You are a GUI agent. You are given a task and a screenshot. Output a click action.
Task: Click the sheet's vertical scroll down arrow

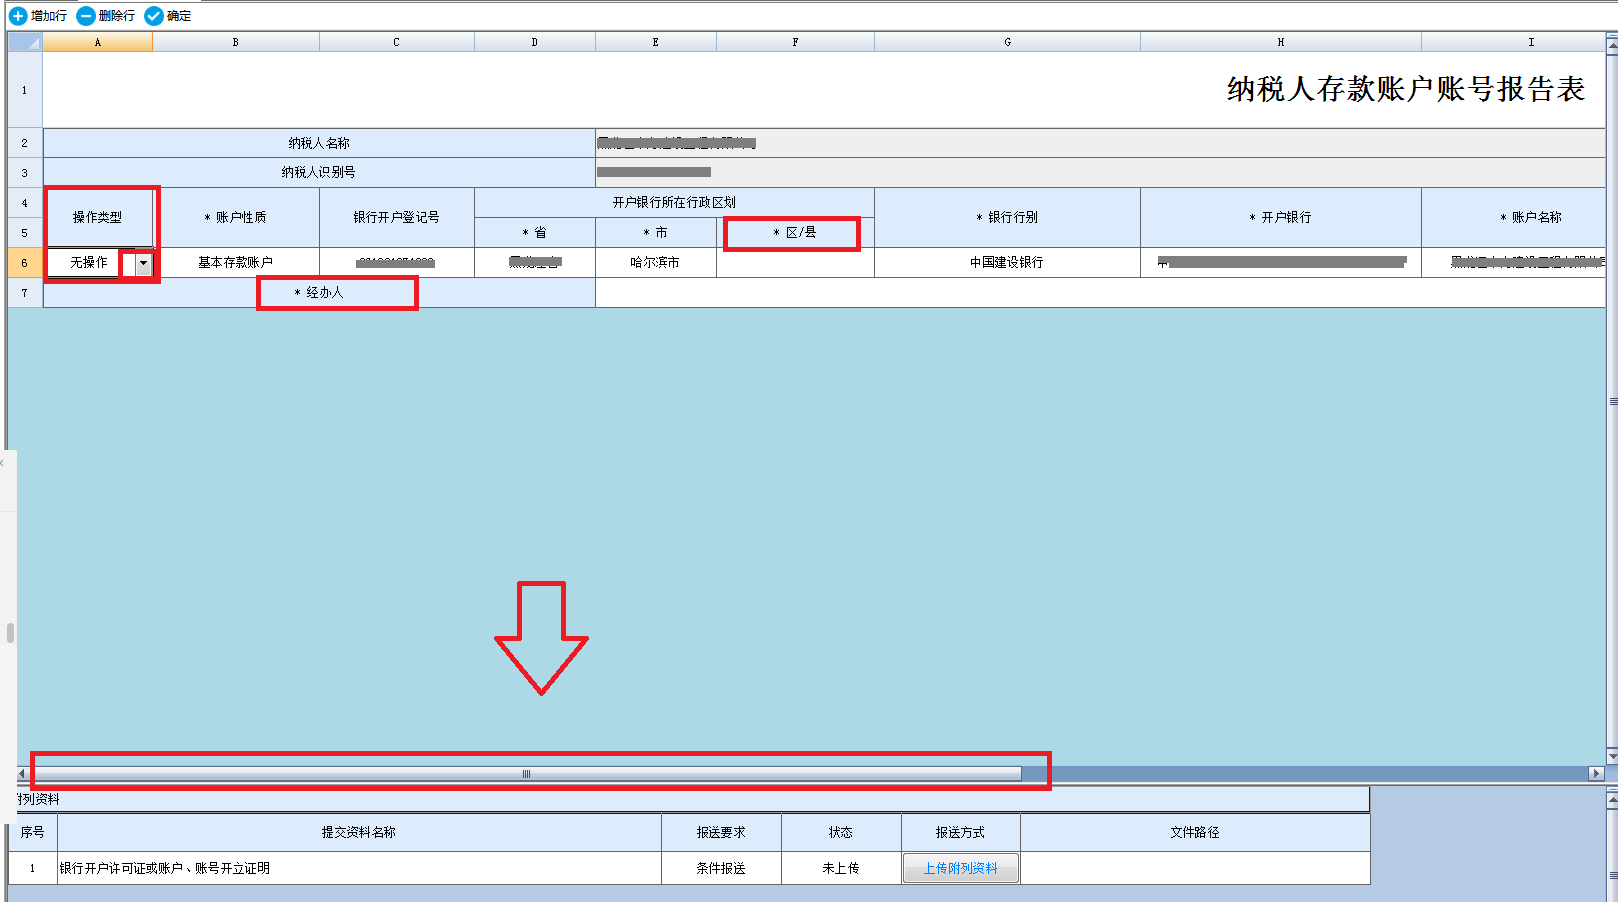coord(1611,755)
